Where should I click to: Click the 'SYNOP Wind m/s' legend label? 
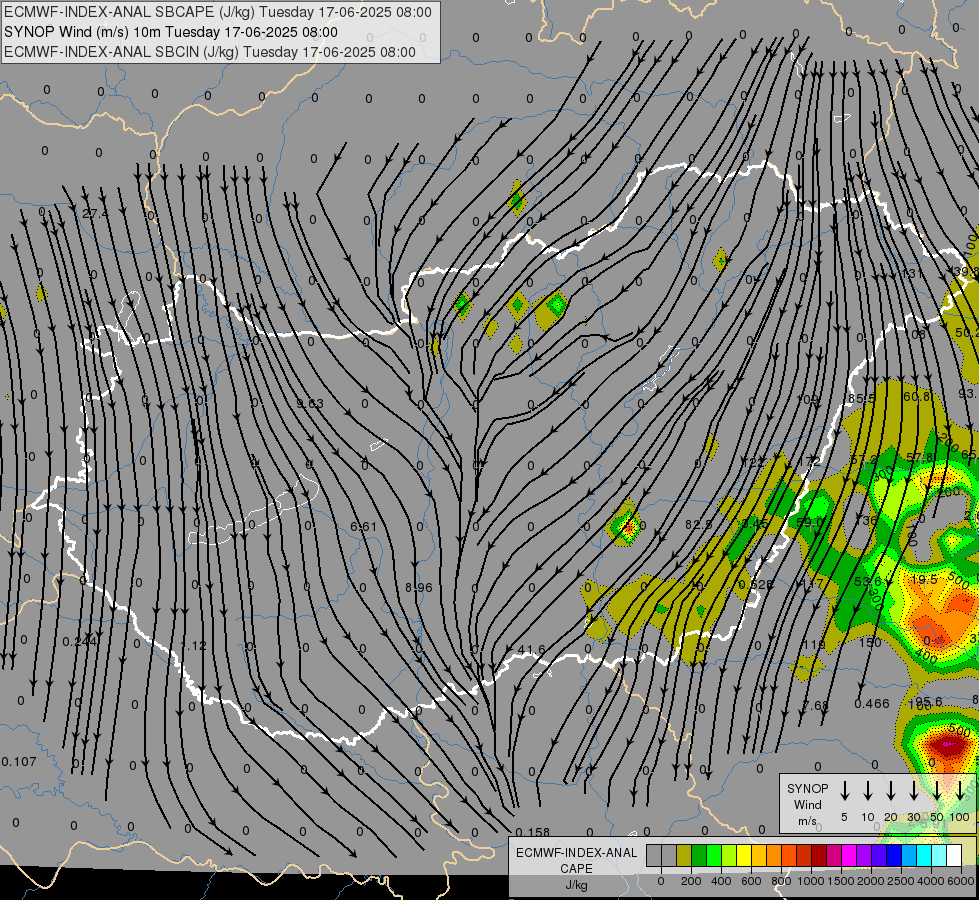pyautogui.click(x=807, y=804)
